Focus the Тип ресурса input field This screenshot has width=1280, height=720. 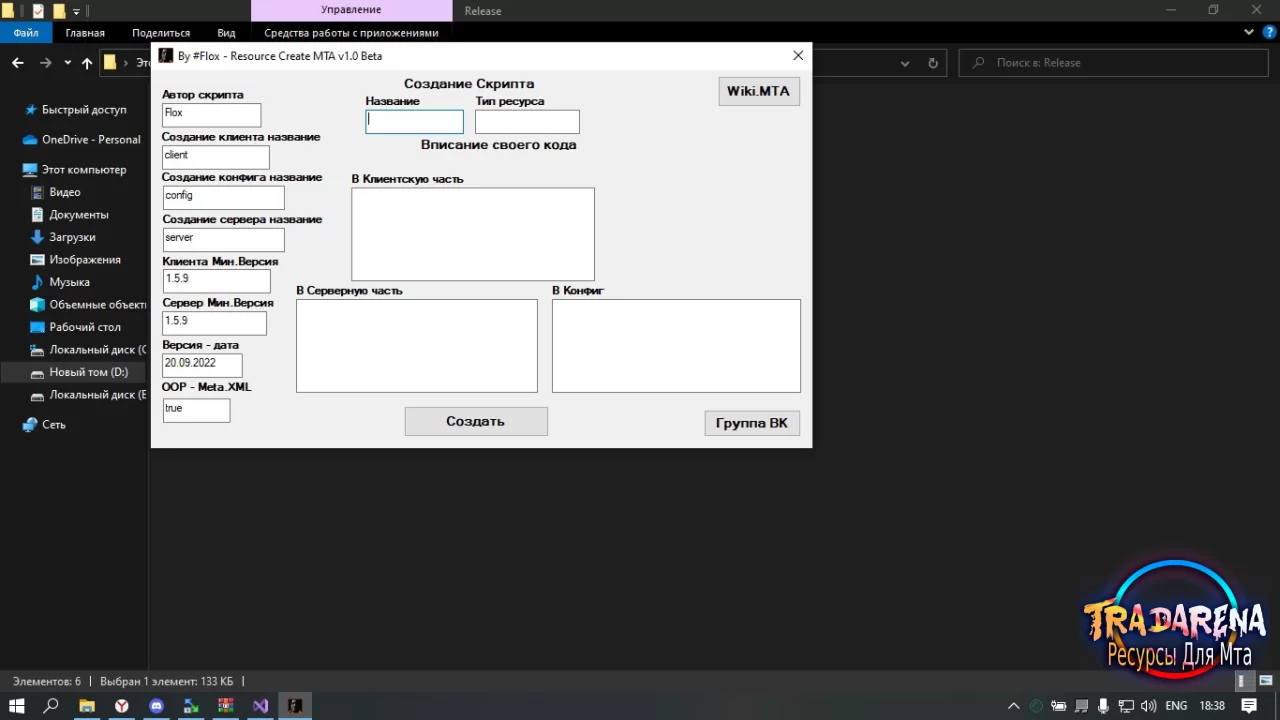pyautogui.click(x=527, y=121)
